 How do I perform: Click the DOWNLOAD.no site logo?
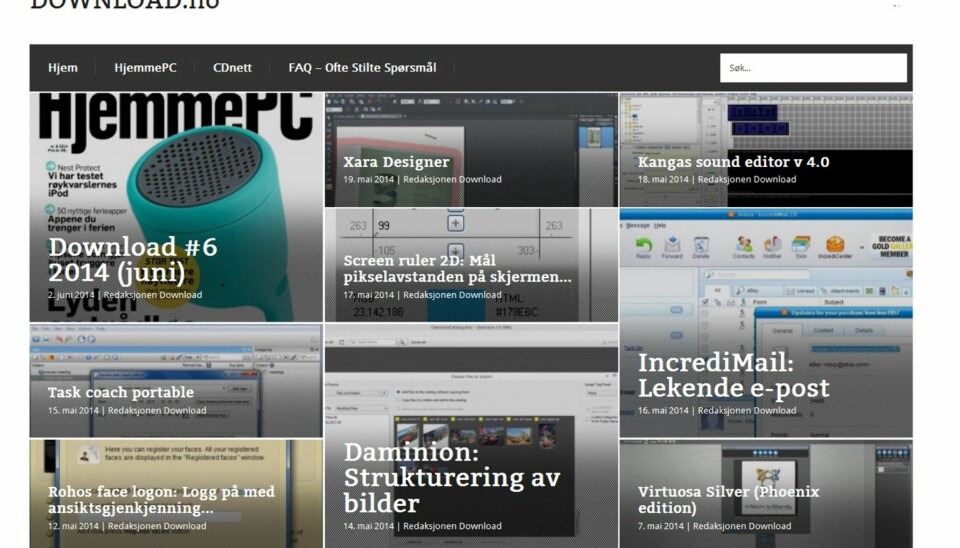pyautogui.click(x=124, y=4)
